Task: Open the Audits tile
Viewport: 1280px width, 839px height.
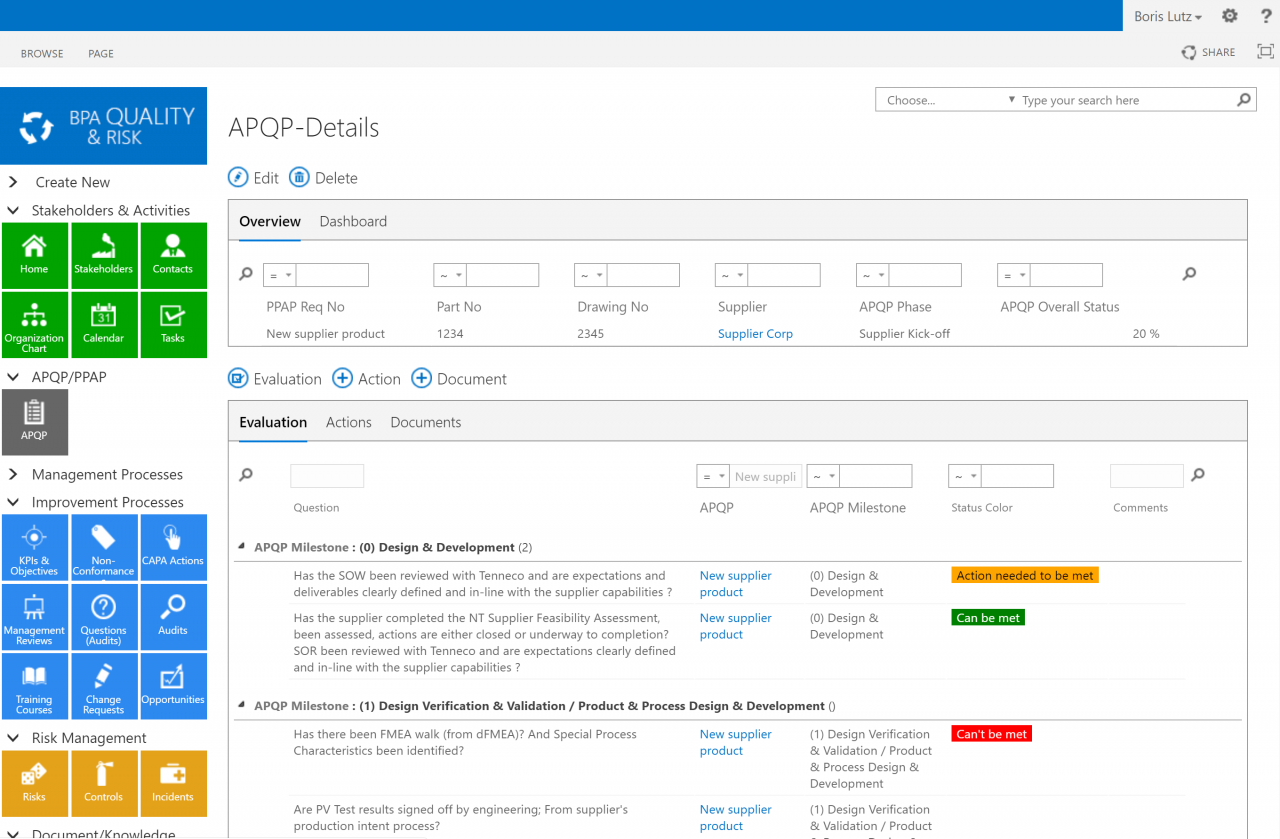Action: [x=173, y=616]
